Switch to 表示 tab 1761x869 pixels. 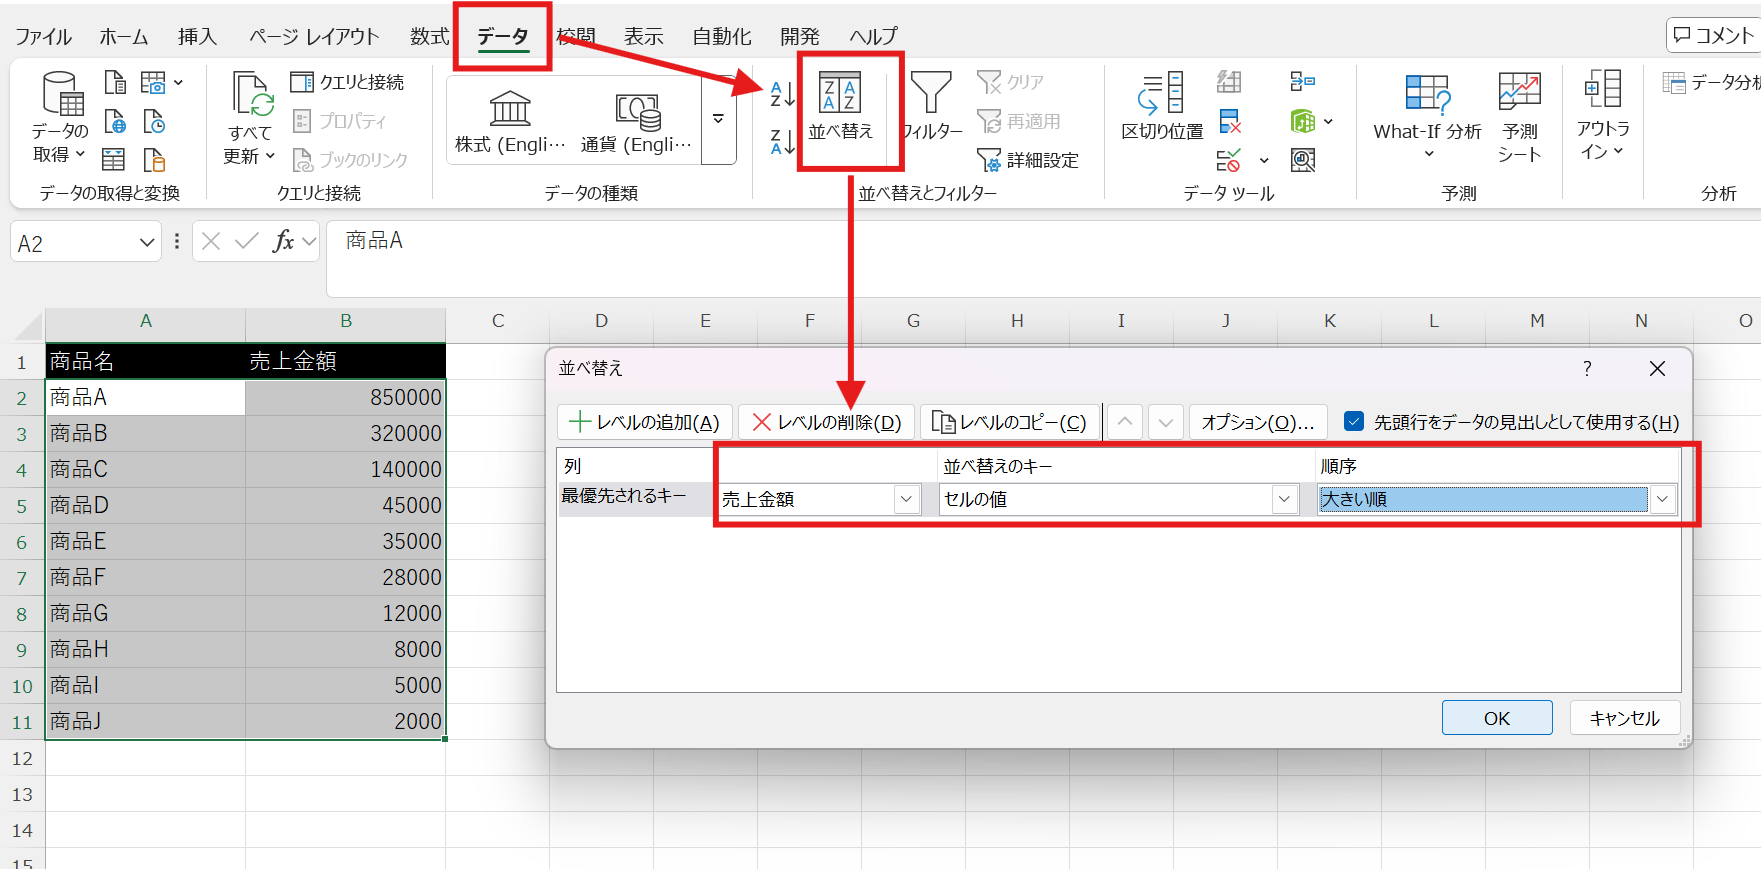pos(644,37)
